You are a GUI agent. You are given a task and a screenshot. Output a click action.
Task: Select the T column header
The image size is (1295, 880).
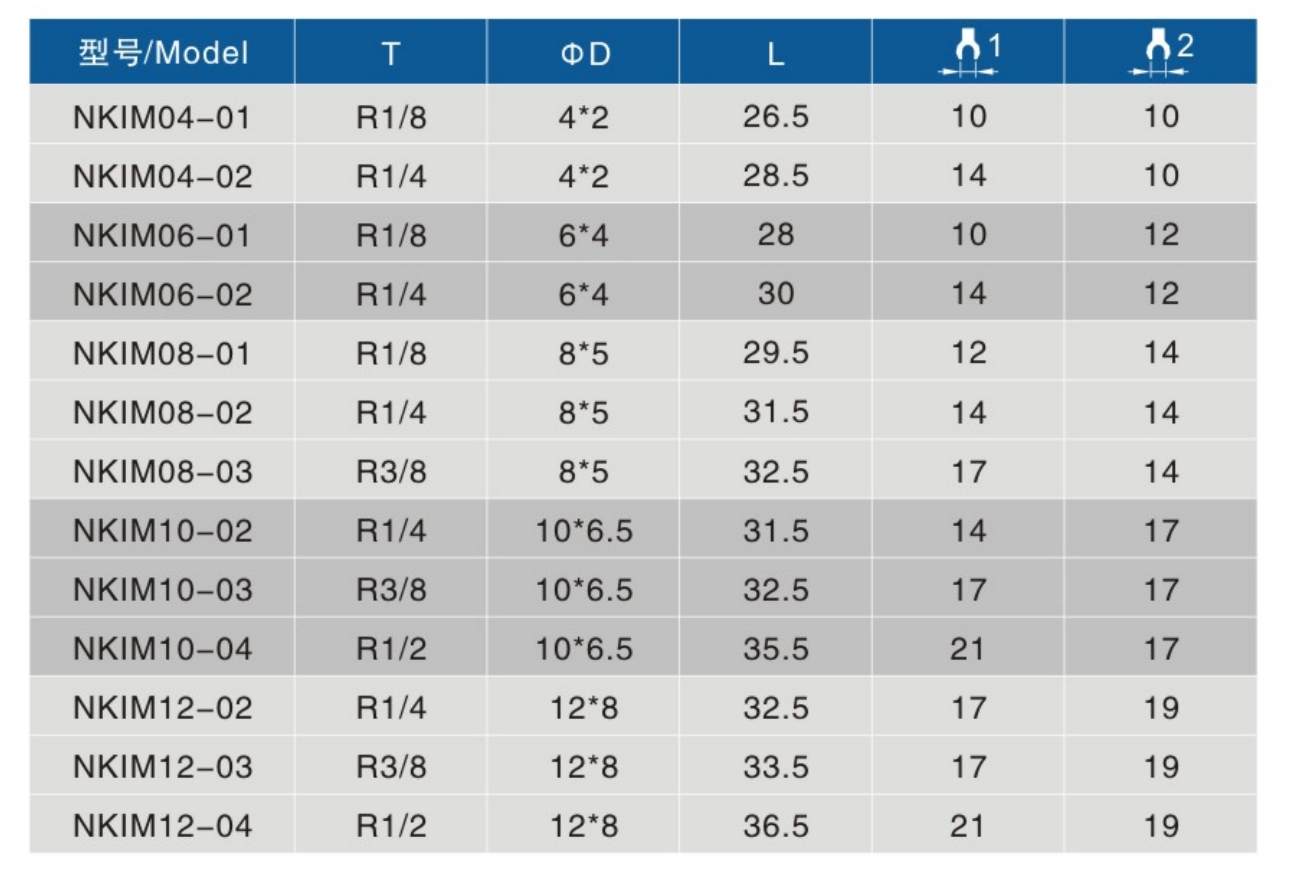click(x=391, y=53)
